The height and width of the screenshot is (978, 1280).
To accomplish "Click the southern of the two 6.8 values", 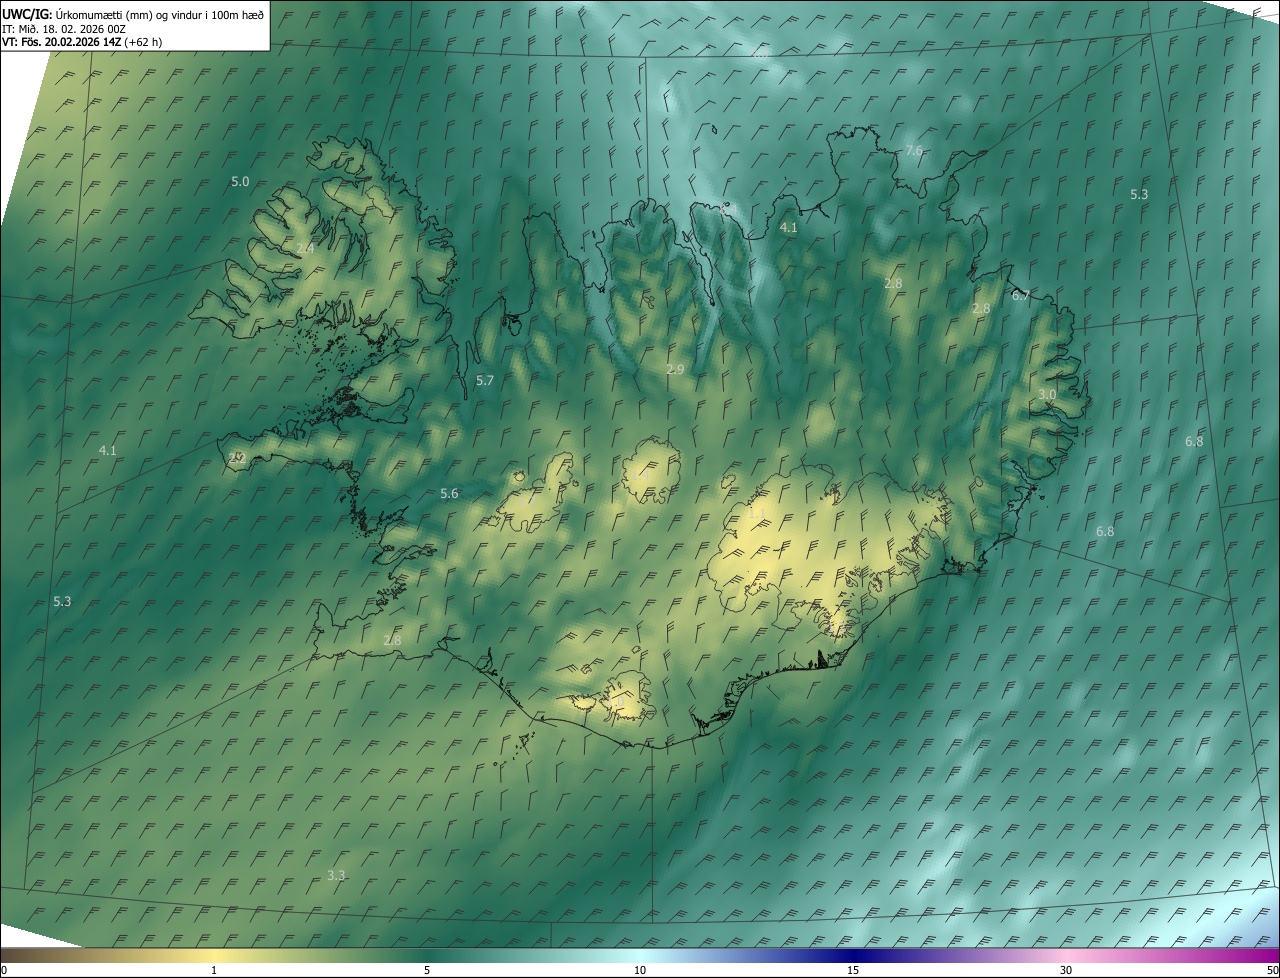I will (1105, 532).
